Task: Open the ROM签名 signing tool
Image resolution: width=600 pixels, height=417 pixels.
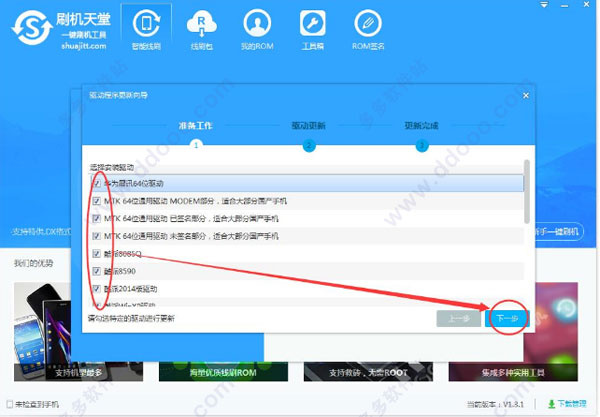Action: (368, 29)
